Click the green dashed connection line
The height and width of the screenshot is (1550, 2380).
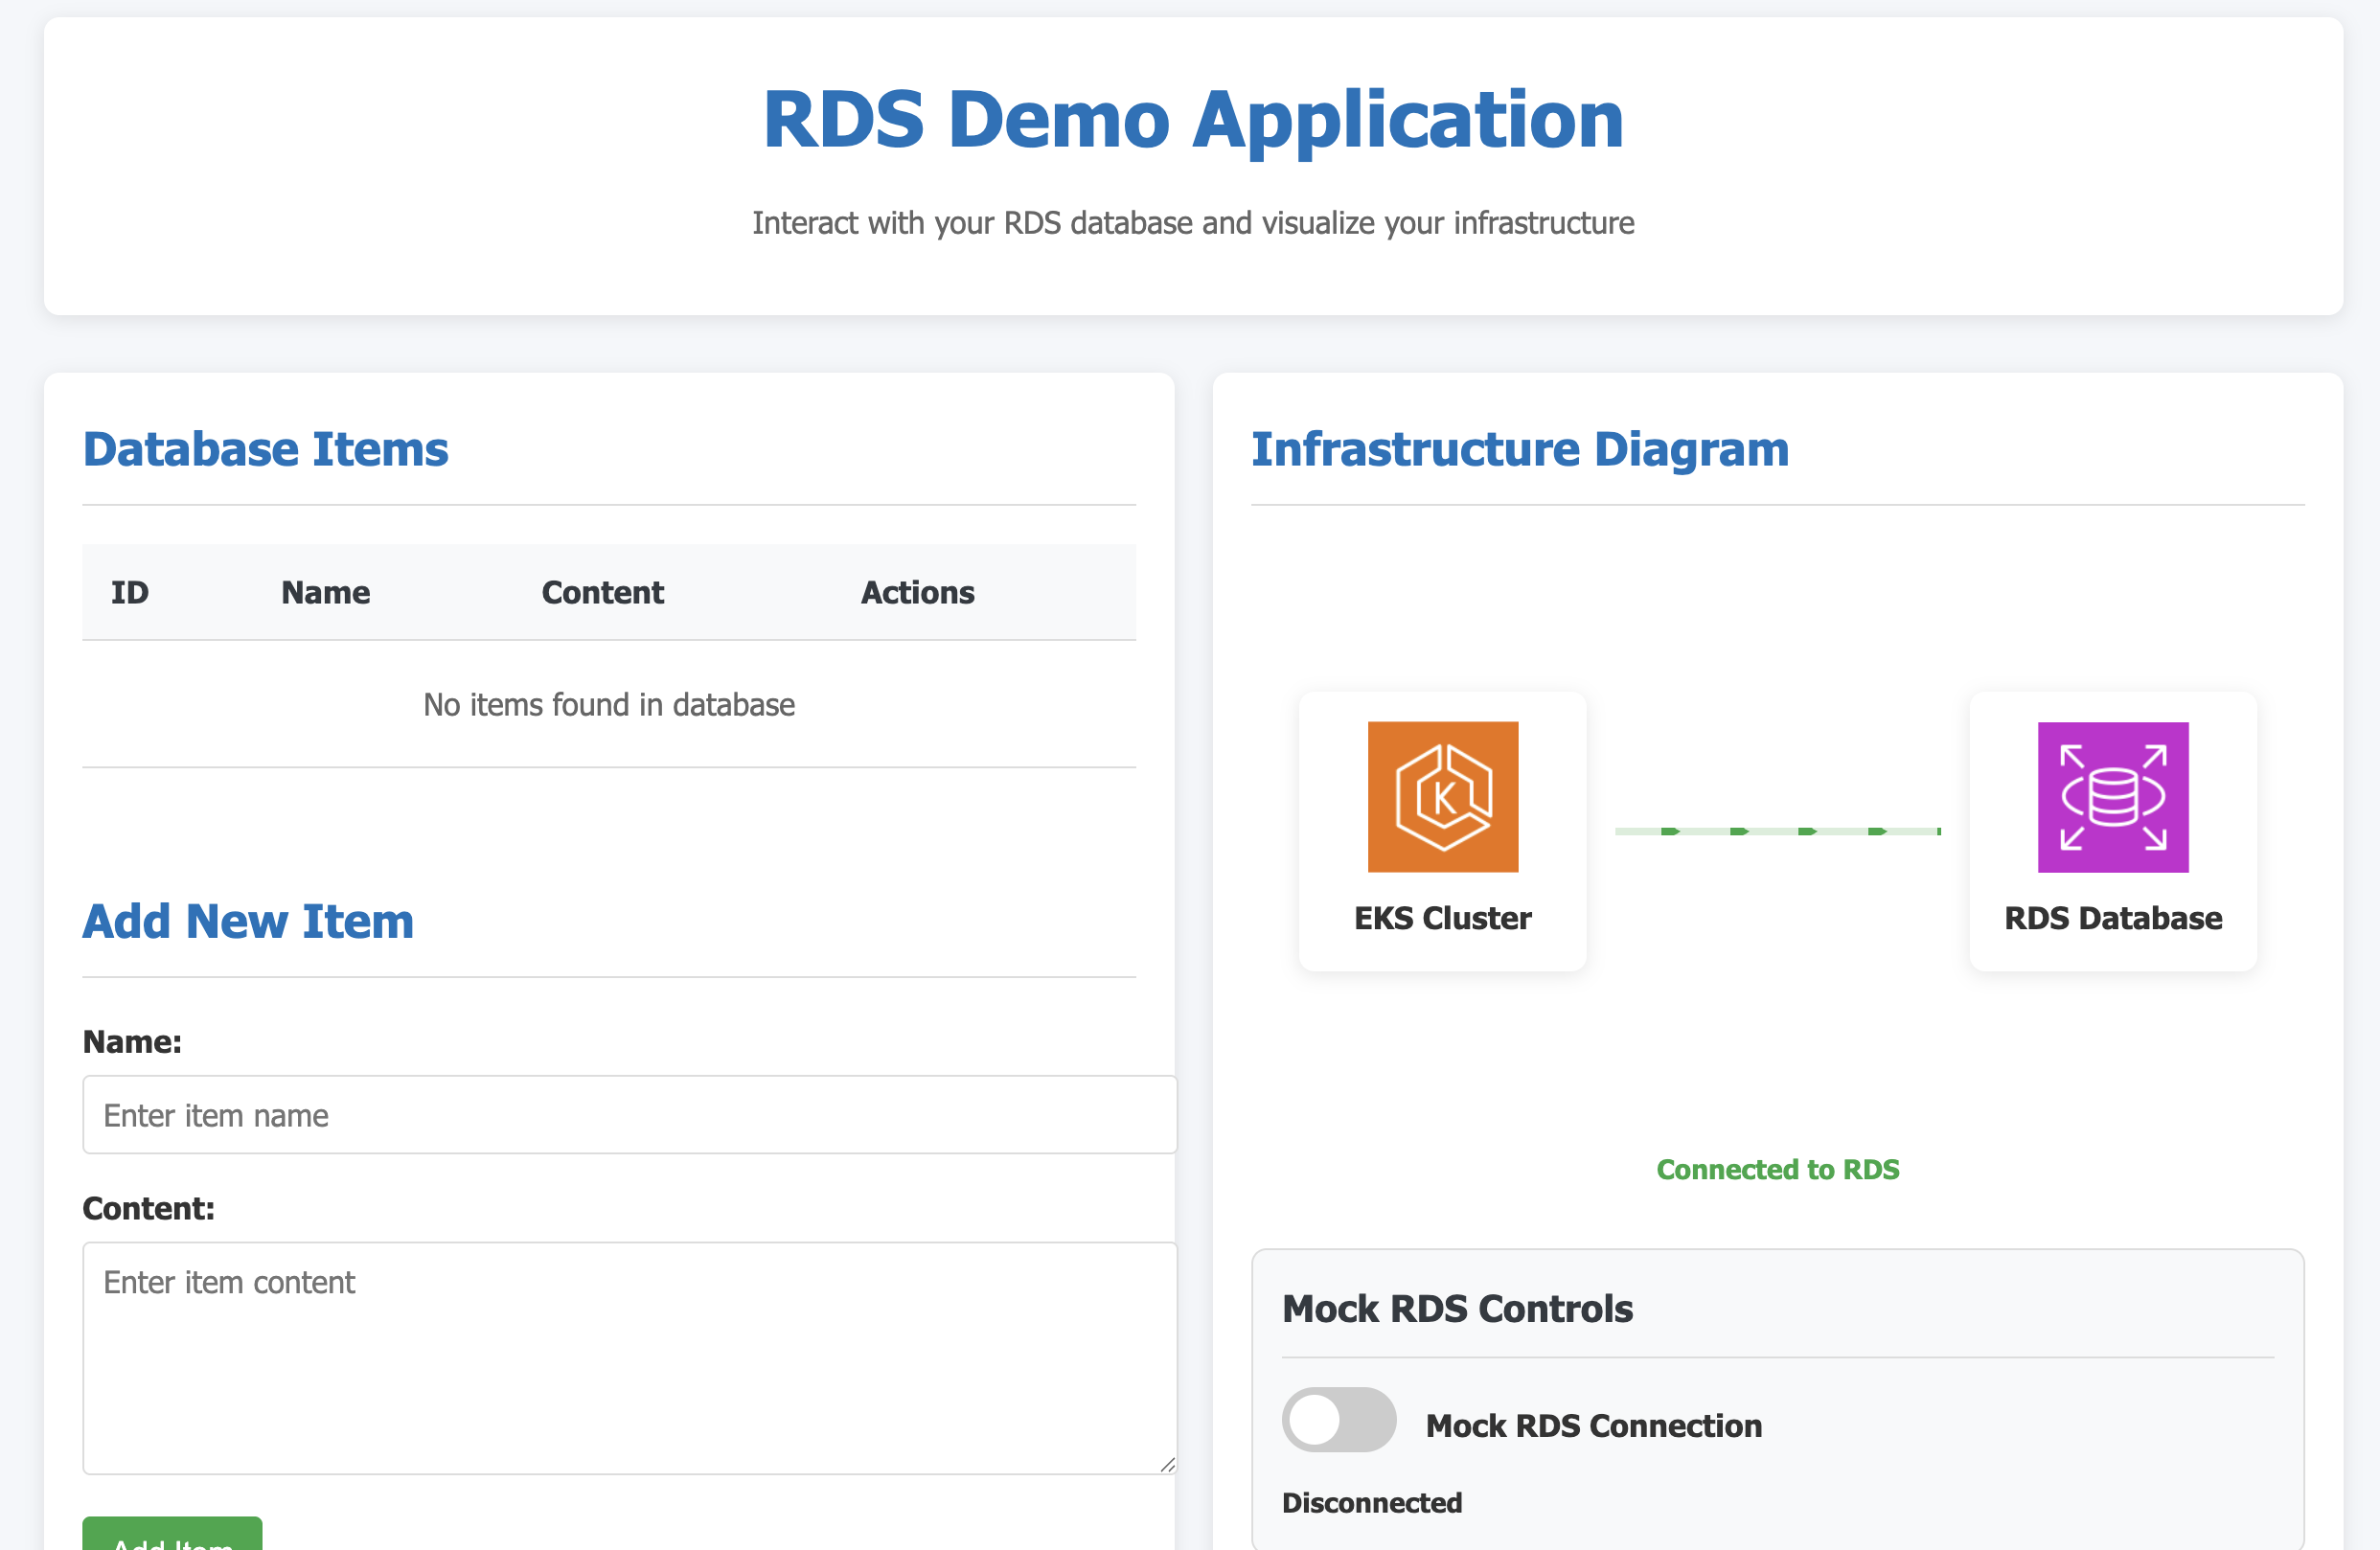[1777, 831]
